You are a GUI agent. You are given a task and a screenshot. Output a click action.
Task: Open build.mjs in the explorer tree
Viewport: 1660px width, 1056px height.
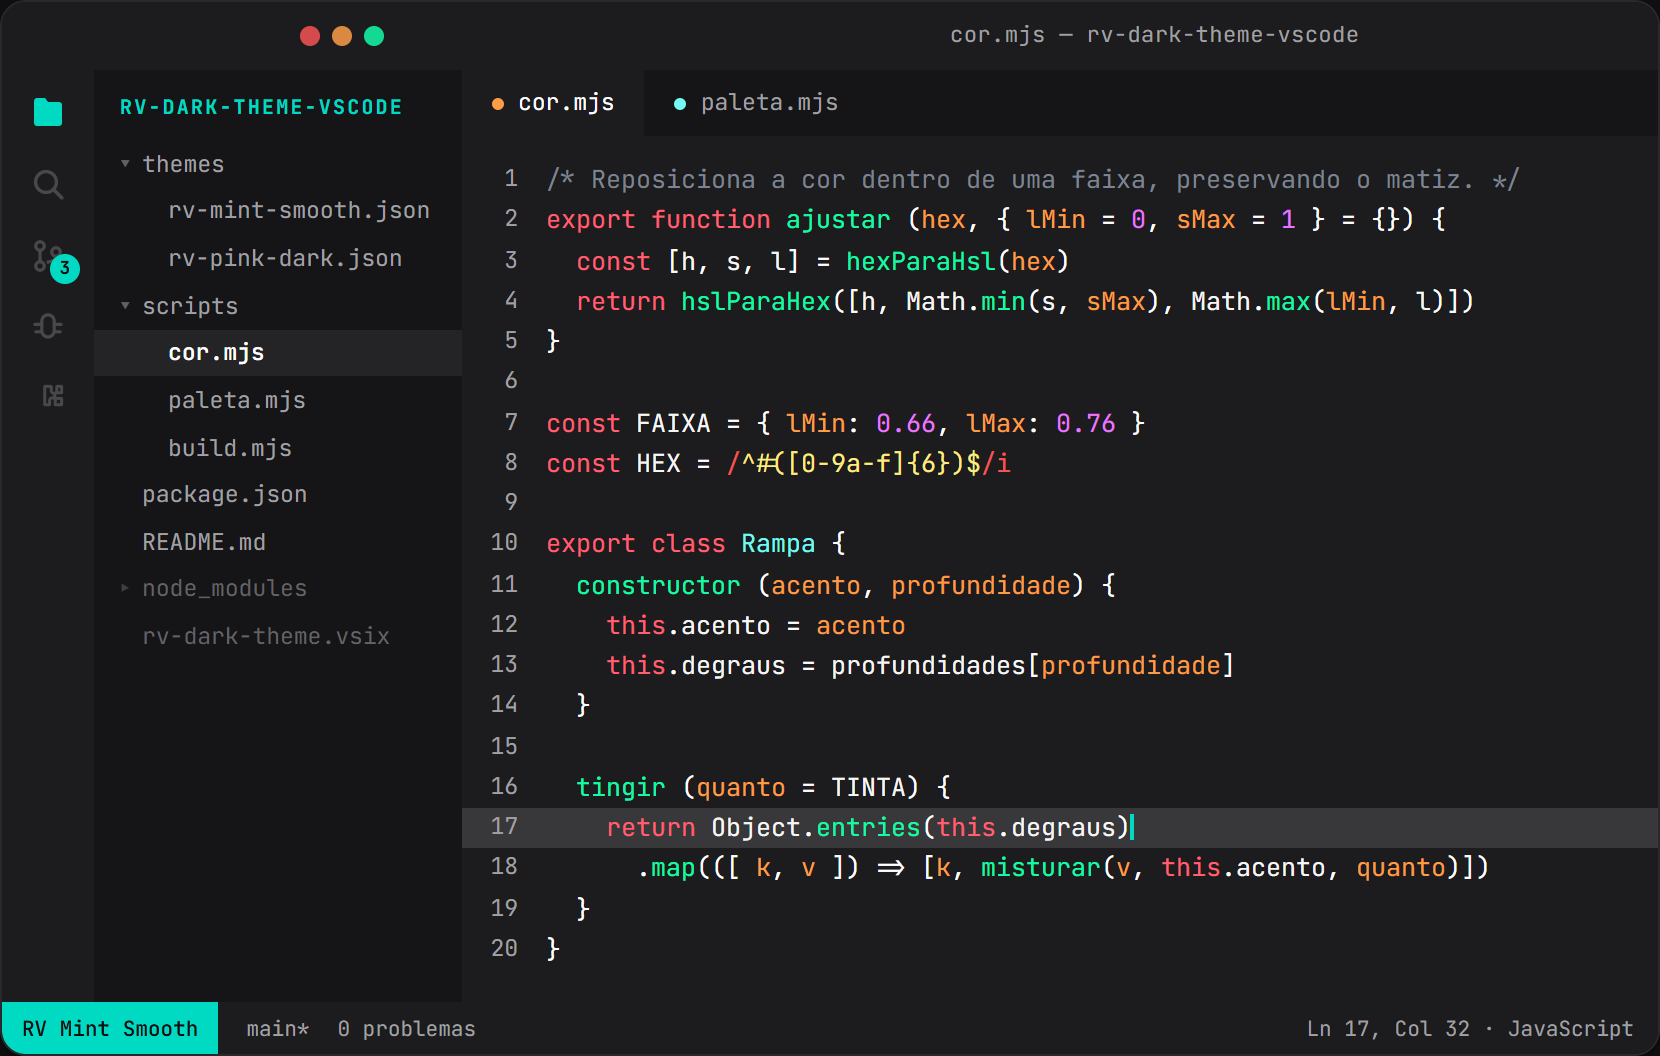point(230,448)
